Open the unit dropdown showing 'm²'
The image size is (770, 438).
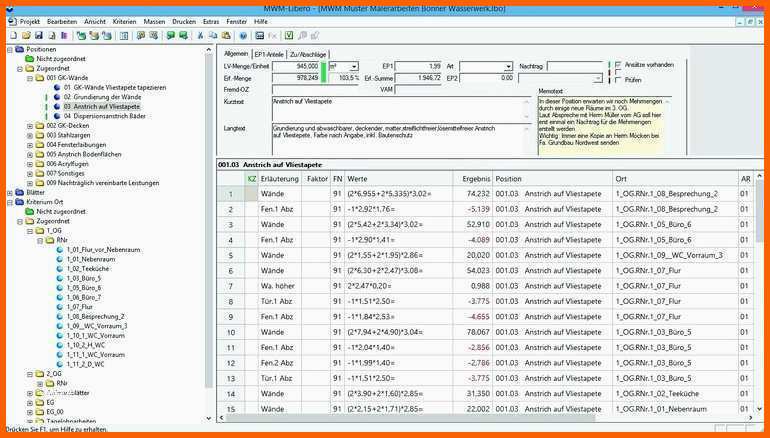[x=355, y=66]
